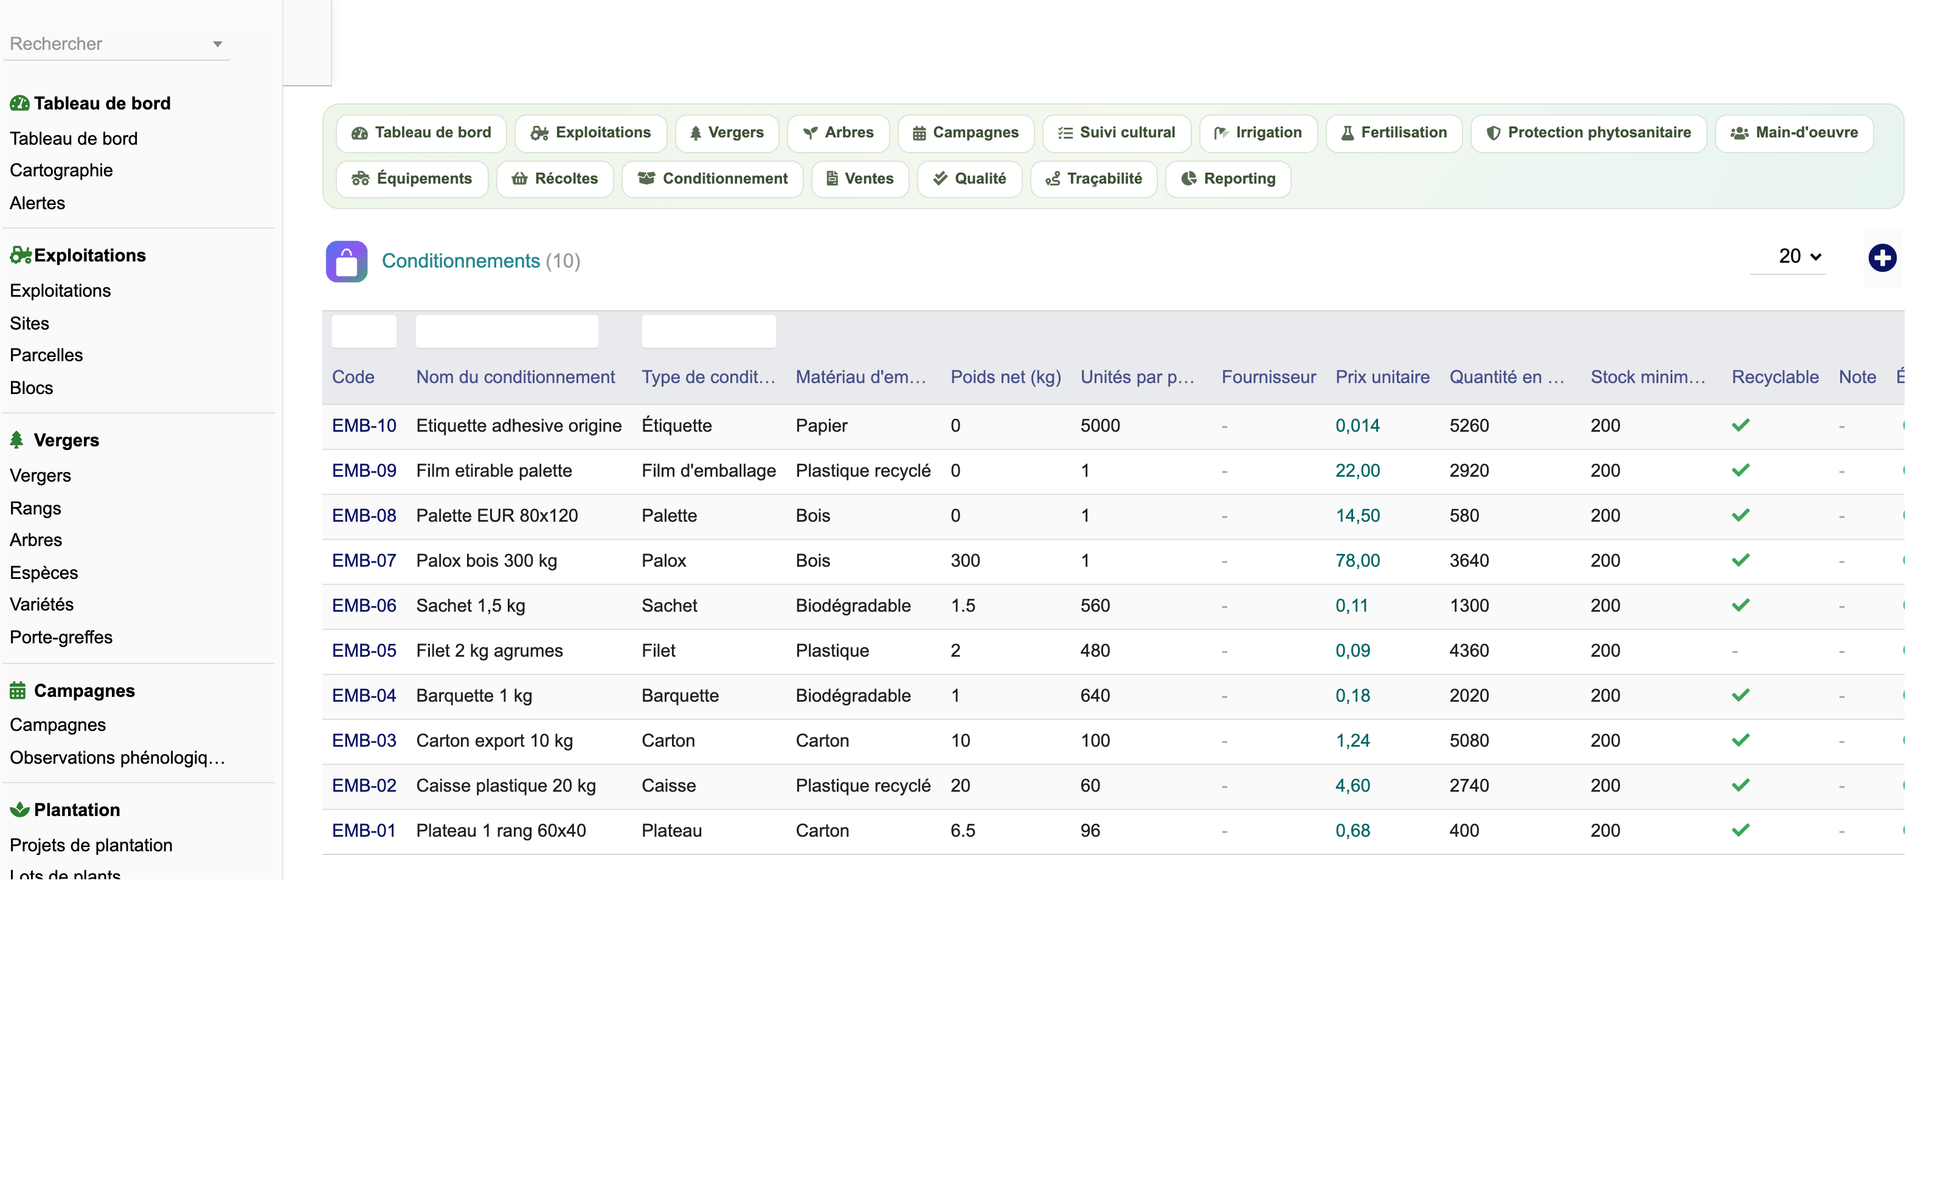Viewport: 1946px width, 1204px height.
Task: Open record EMB-09
Action: (364, 471)
